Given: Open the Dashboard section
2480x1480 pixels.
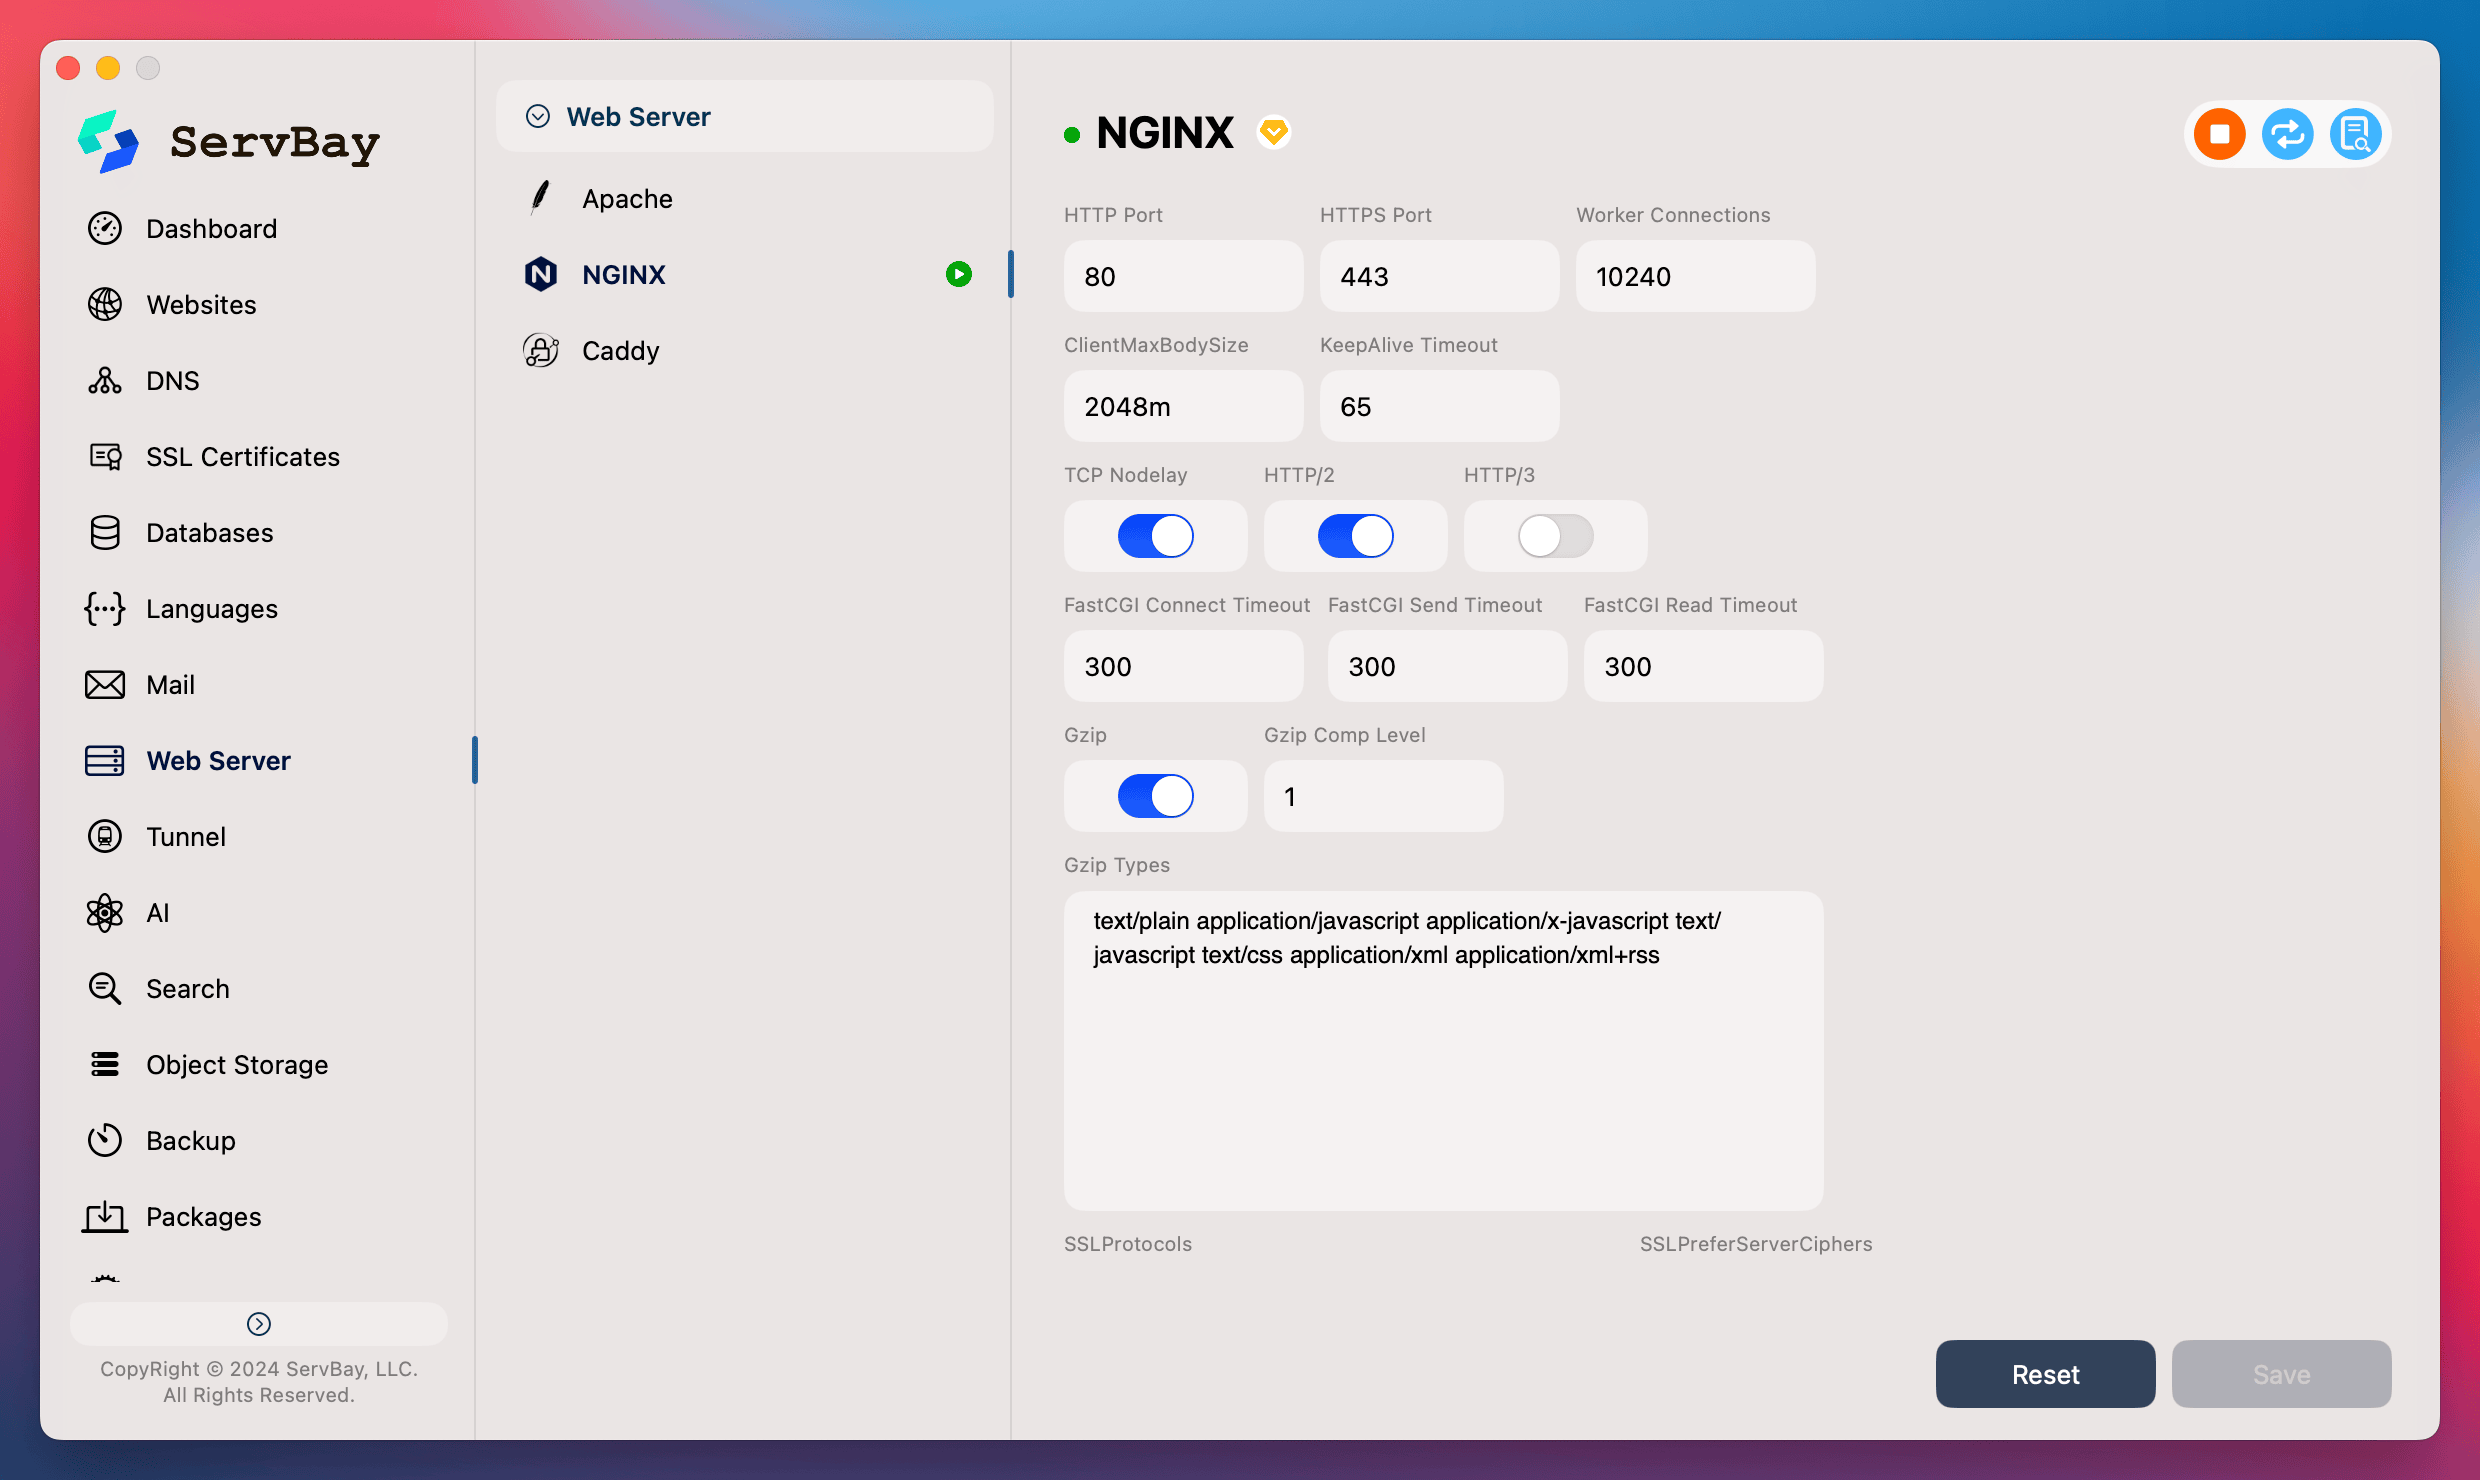Looking at the screenshot, I should [x=211, y=229].
